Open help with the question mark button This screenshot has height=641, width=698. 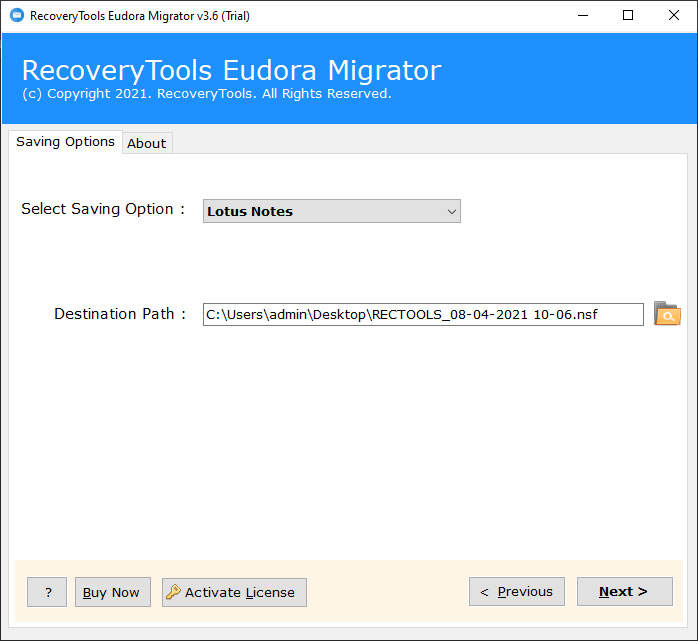click(x=47, y=592)
